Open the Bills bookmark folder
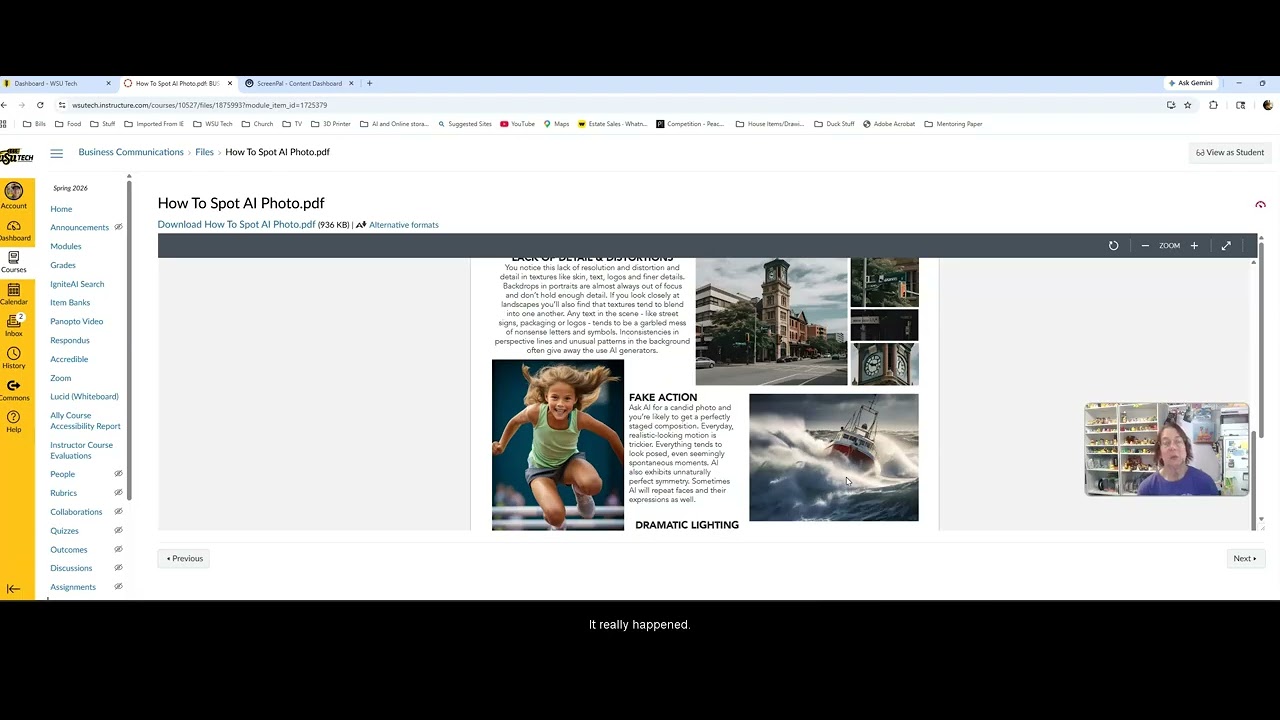 (34, 124)
